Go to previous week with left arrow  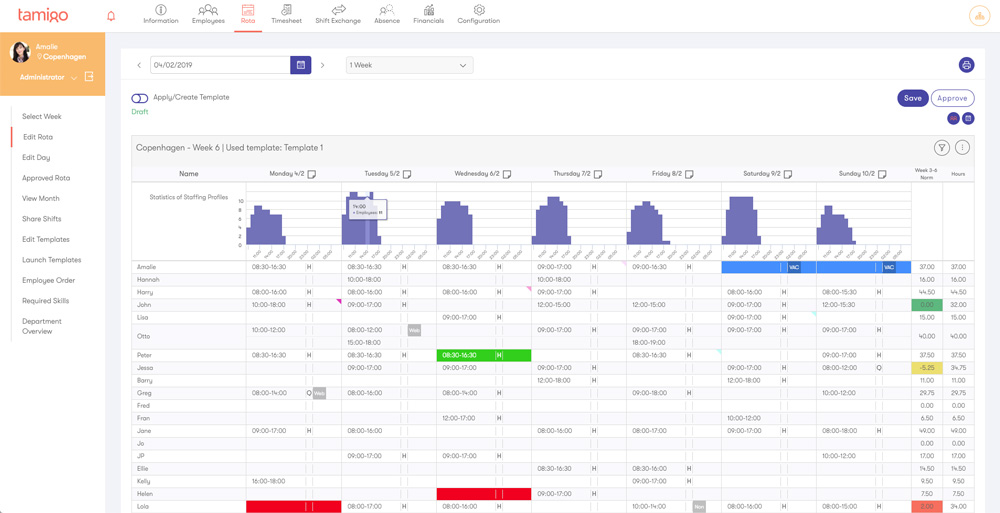tap(139, 65)
